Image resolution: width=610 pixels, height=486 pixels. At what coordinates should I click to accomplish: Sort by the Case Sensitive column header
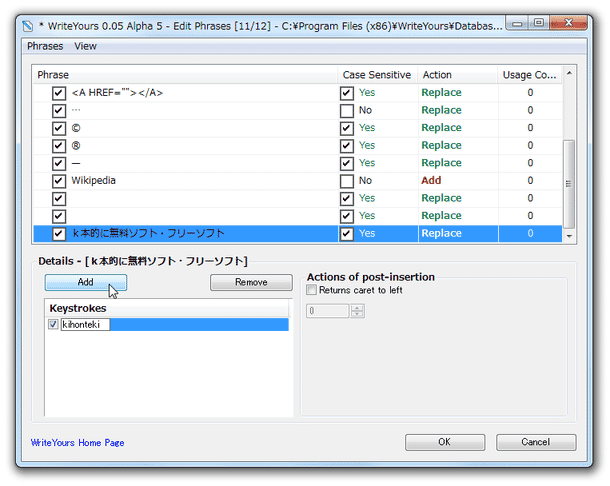[x=377, y=75]
